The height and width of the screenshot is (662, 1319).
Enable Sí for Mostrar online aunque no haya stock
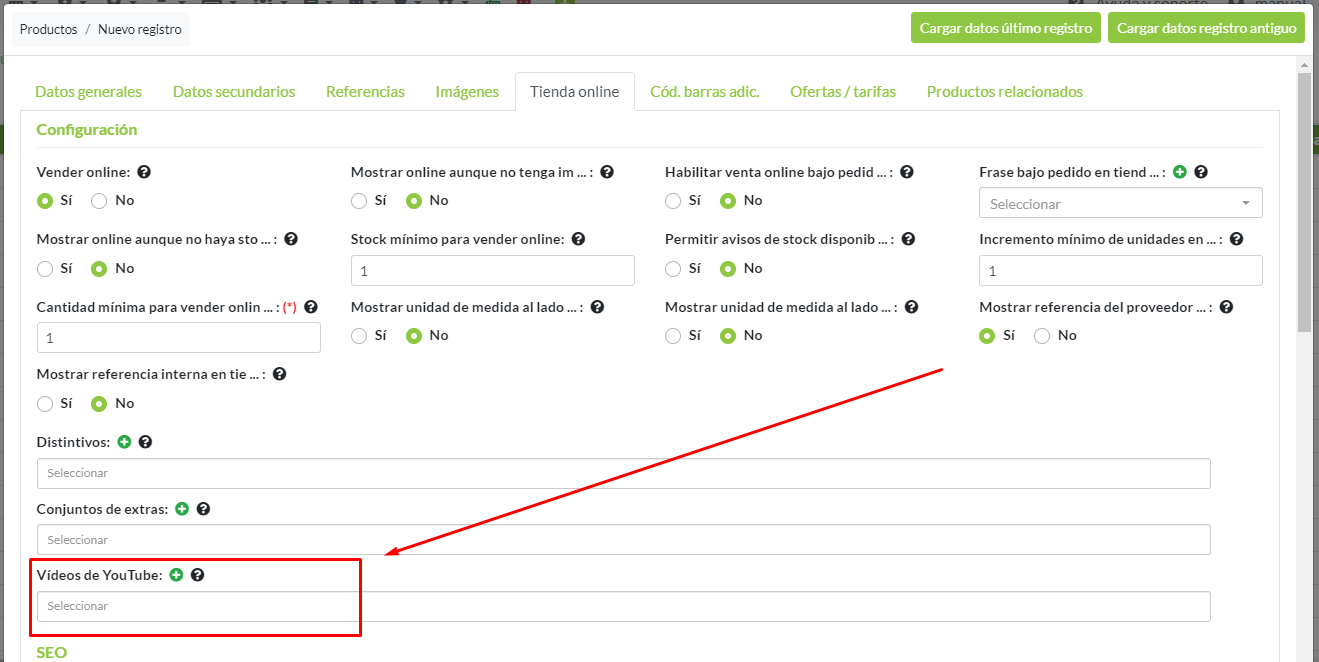pos(45,268)
